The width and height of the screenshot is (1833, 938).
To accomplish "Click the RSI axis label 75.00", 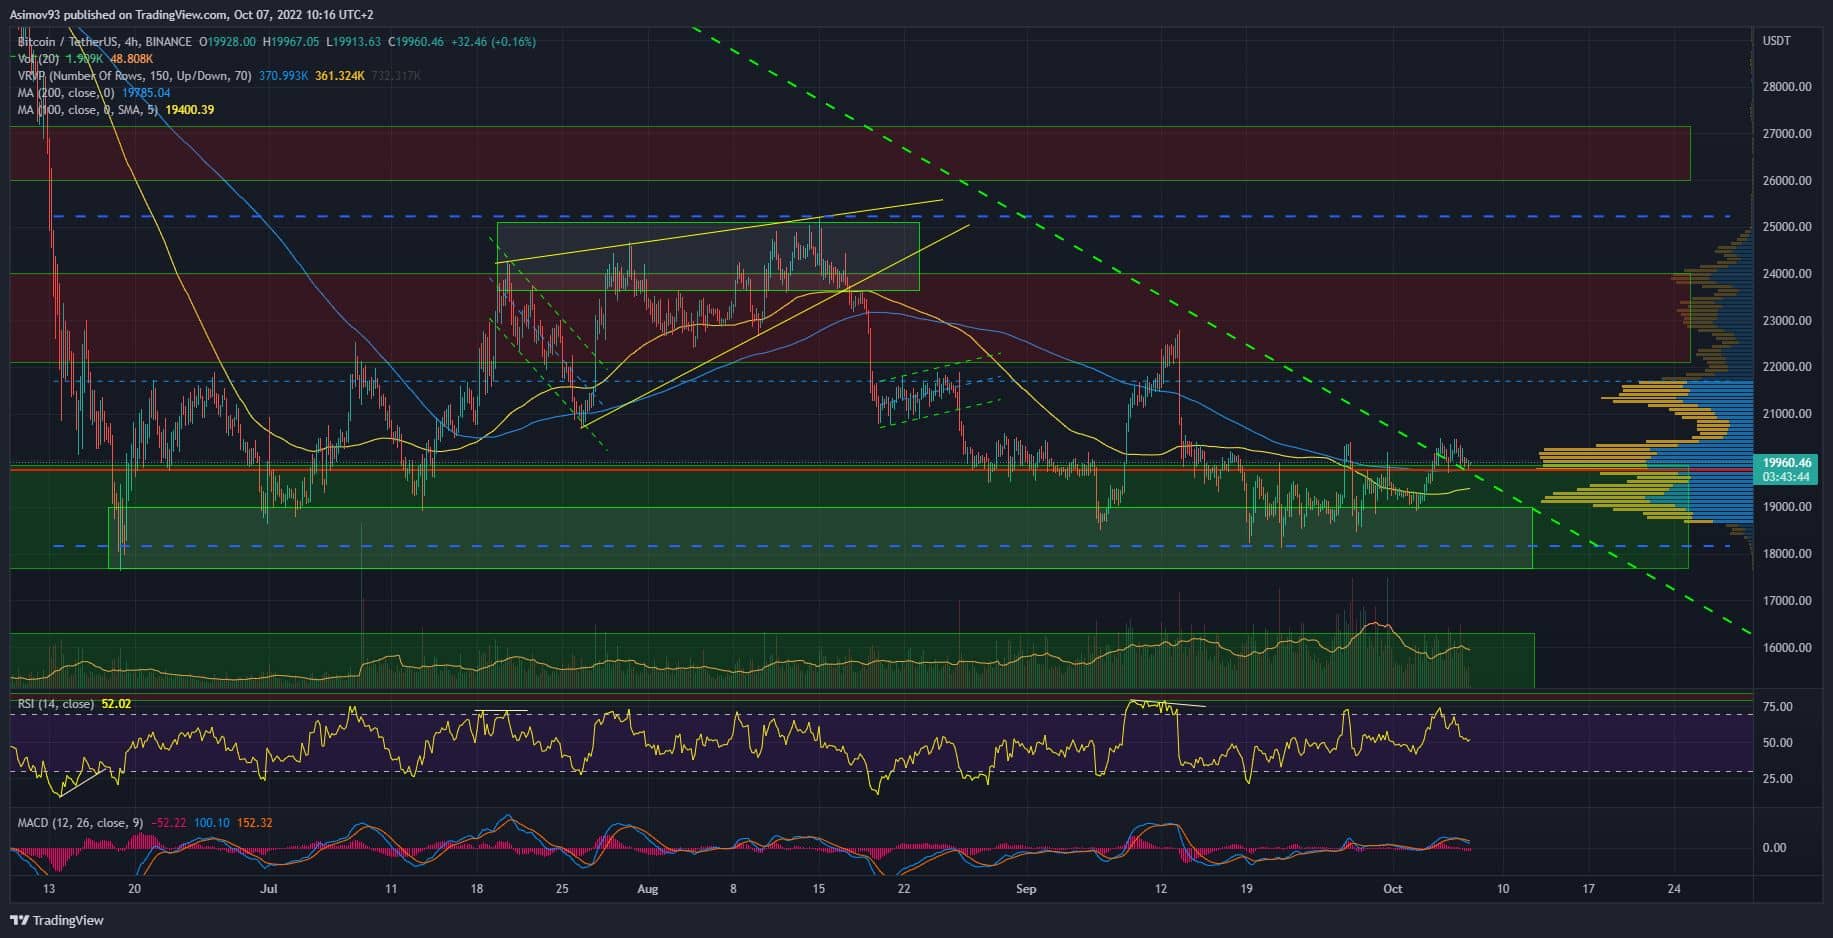I will (x=1777, y=707).
